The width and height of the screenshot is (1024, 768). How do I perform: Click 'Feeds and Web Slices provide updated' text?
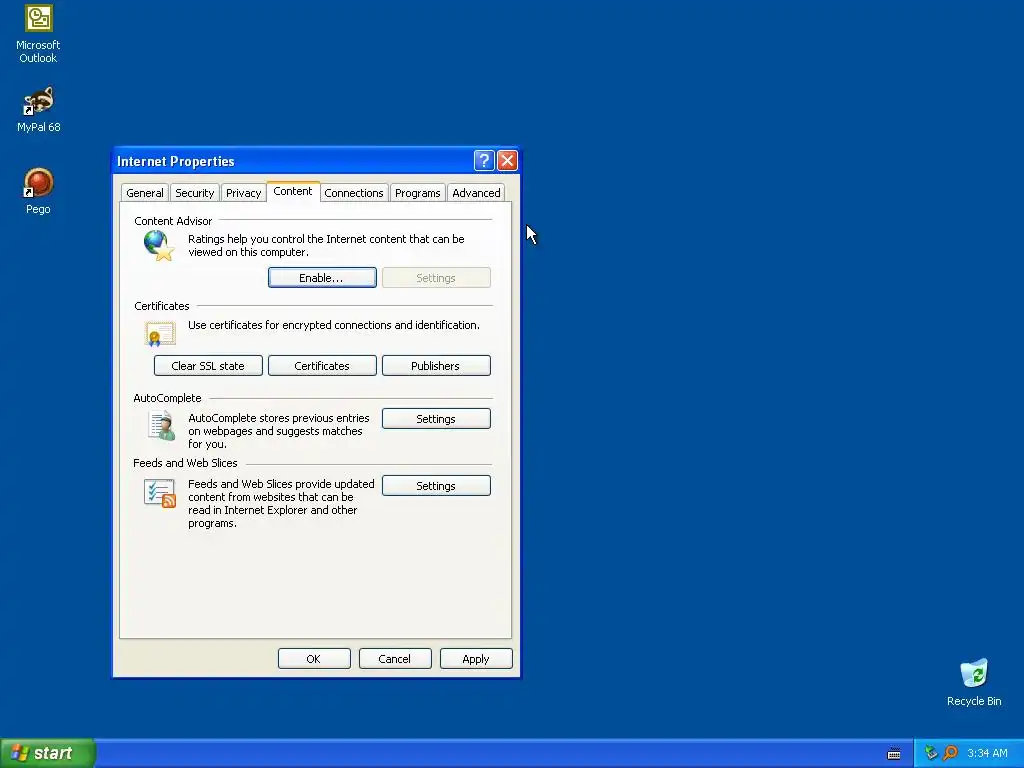[x=281, y=504]
